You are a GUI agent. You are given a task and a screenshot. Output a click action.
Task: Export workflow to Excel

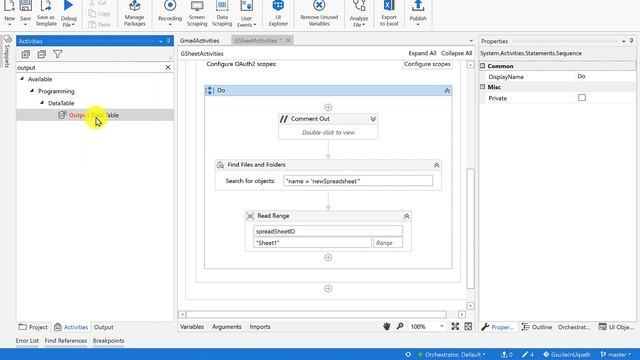pyautogui.click(x=389, y=13)
